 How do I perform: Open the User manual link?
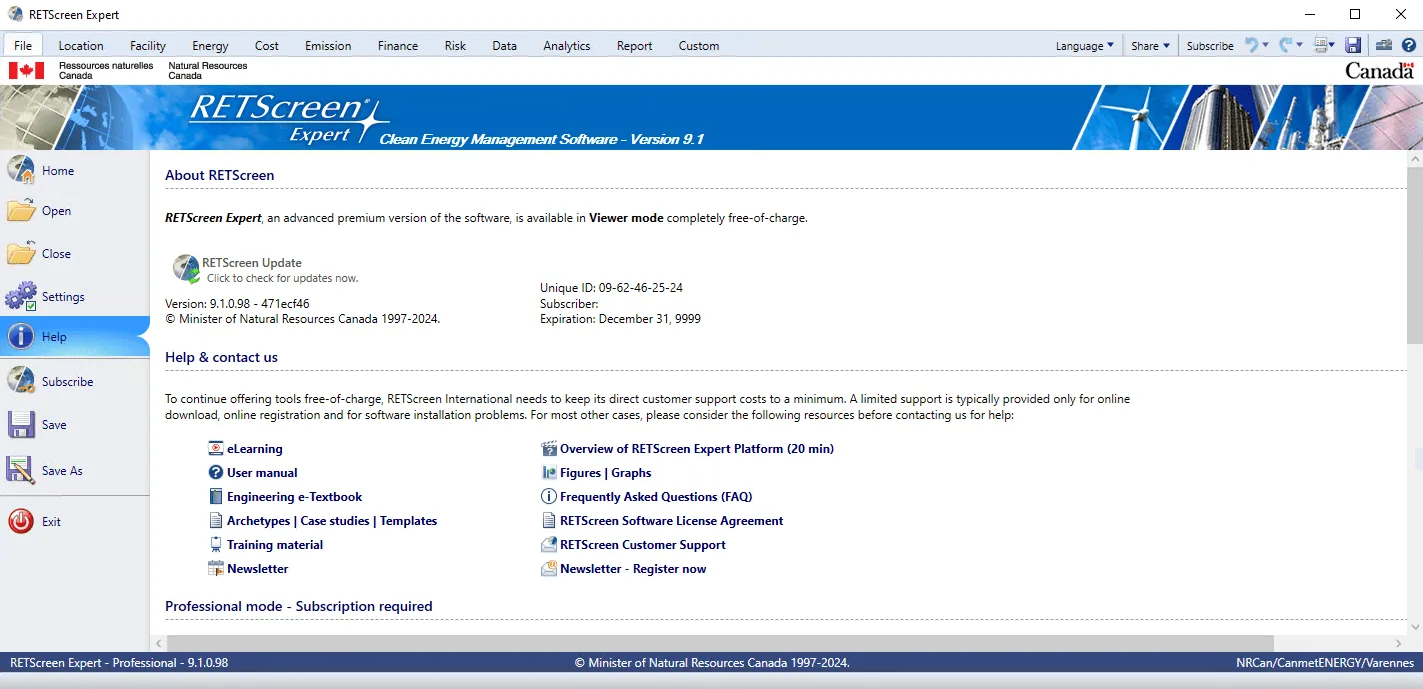pos(262,473)
